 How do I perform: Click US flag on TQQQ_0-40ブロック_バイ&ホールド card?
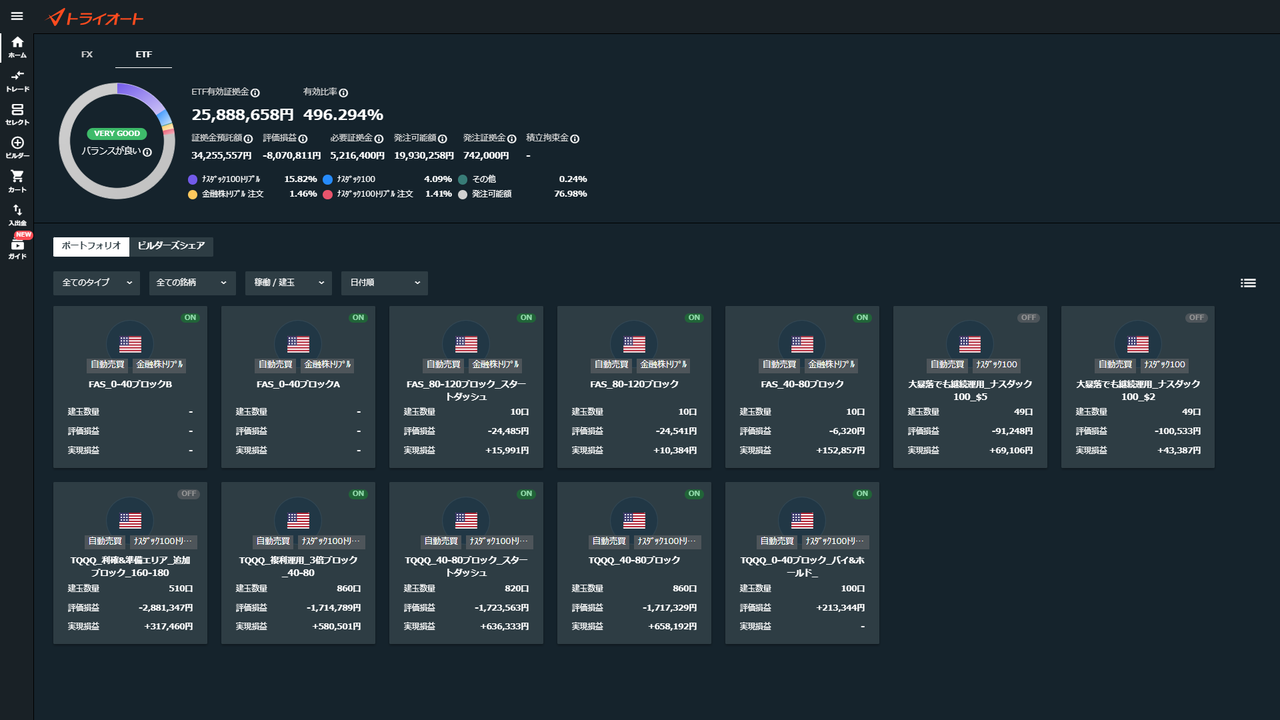coord(802,520)
